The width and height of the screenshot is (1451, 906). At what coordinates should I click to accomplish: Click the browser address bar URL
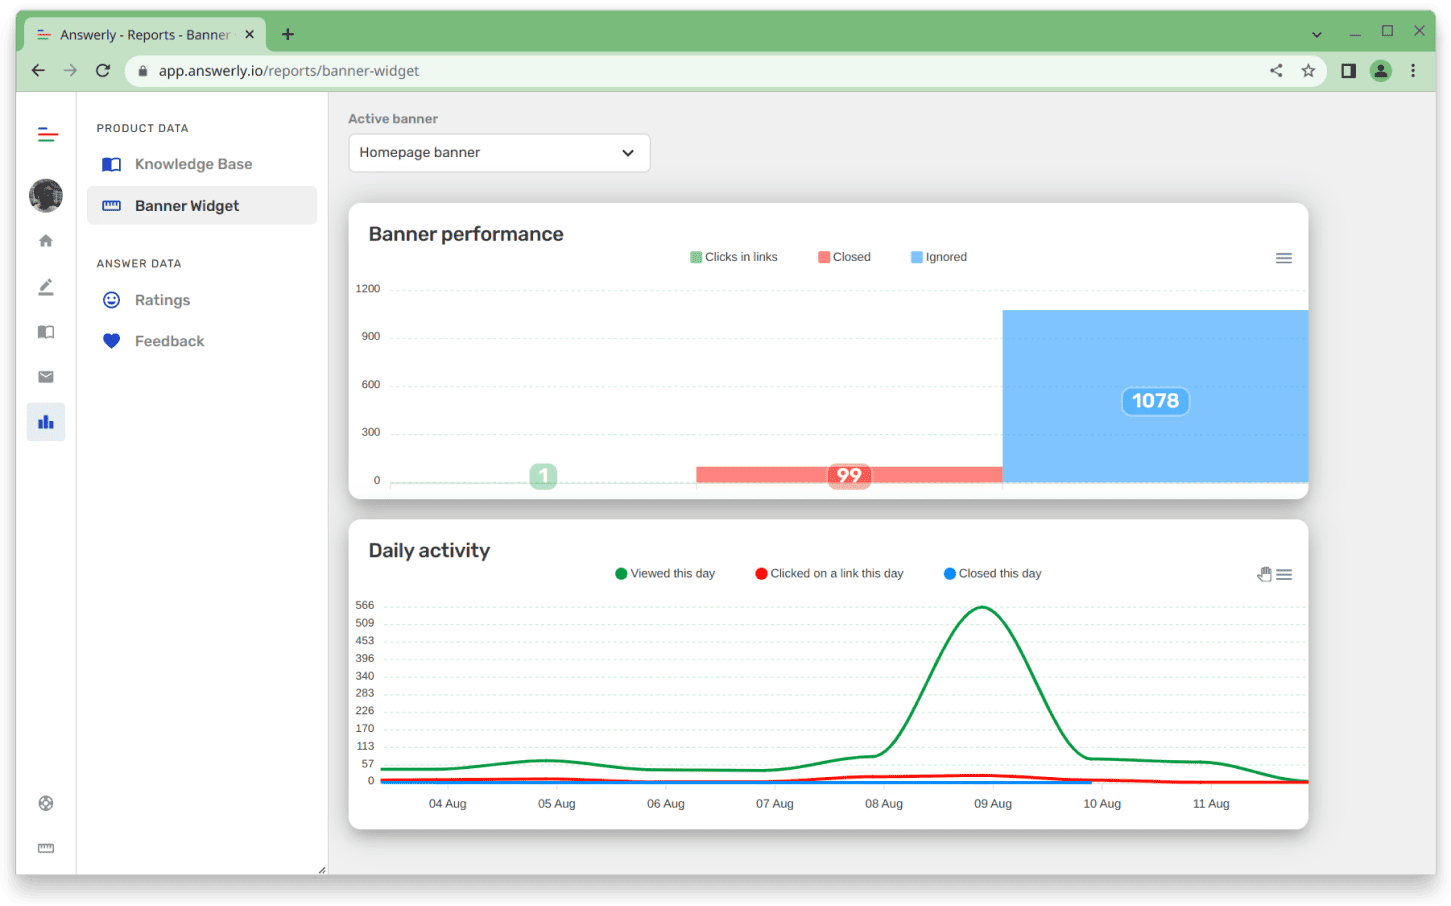click(288, 71)
